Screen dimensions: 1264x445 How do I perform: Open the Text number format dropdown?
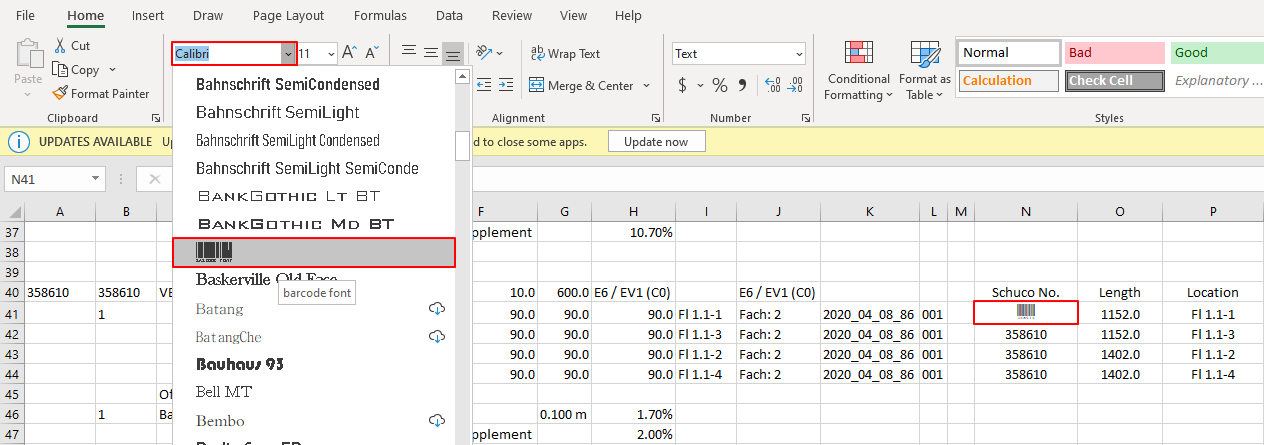click(799, 54)
